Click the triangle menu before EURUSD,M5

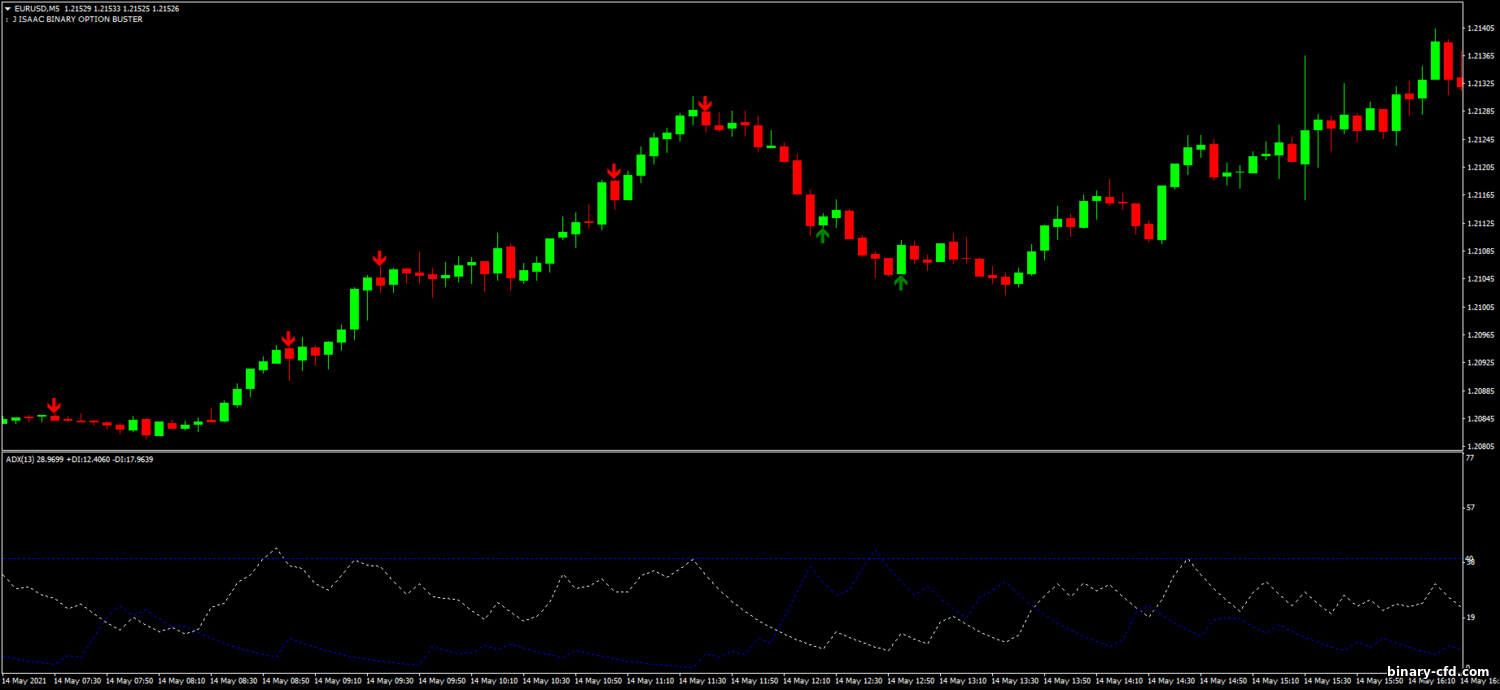coord(6,9)
